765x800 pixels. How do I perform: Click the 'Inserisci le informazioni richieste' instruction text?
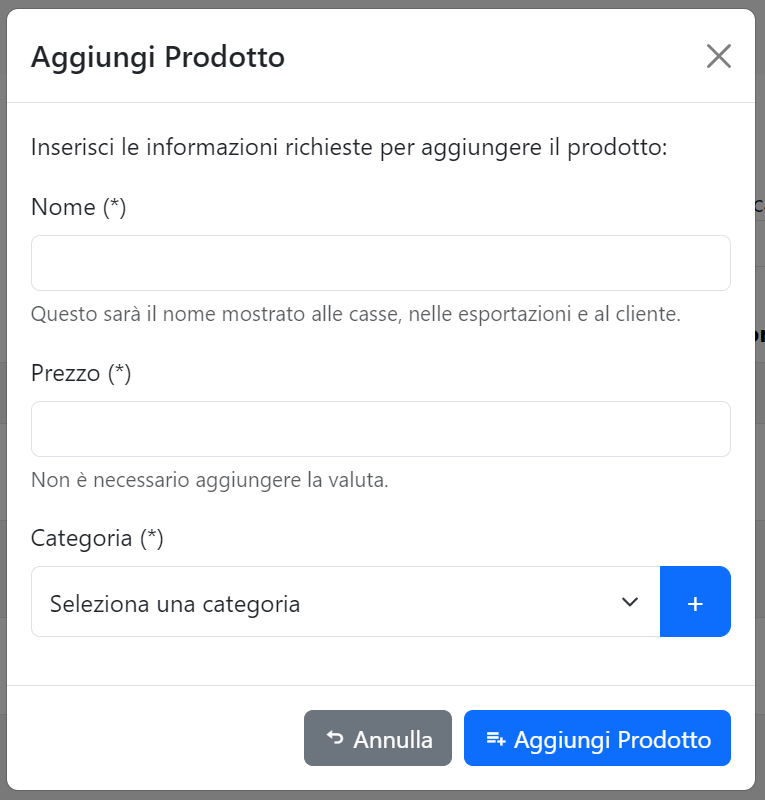pyautogui.click(x=349, y=147)
